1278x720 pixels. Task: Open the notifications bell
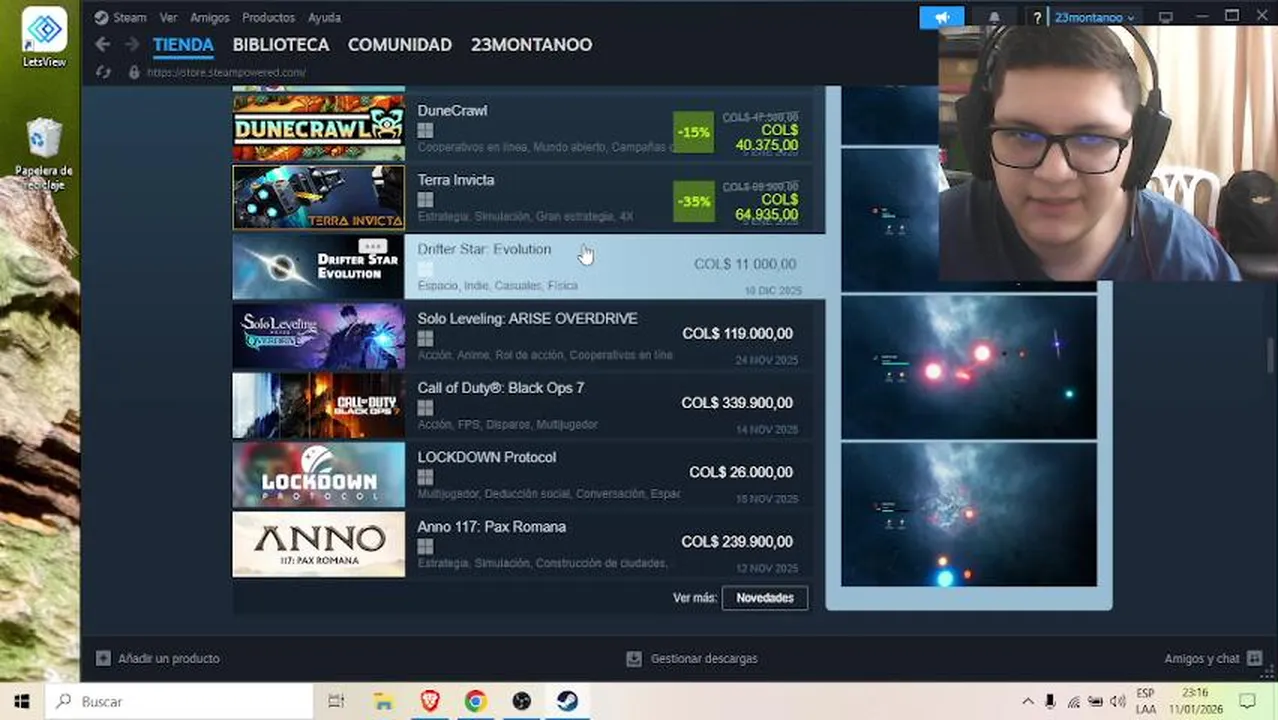pos(994,17)
